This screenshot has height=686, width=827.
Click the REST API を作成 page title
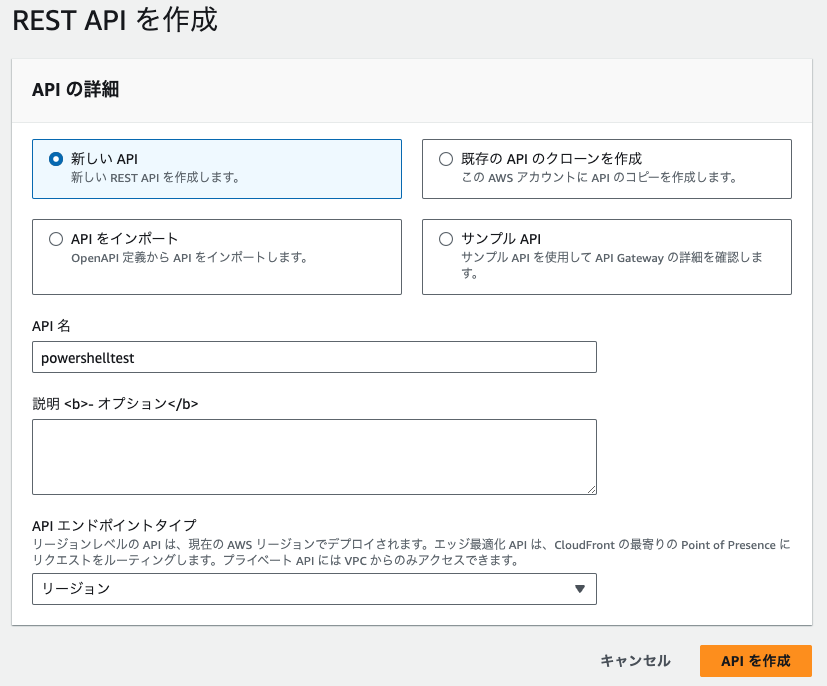pyautogui.click(x=115, y=20)
